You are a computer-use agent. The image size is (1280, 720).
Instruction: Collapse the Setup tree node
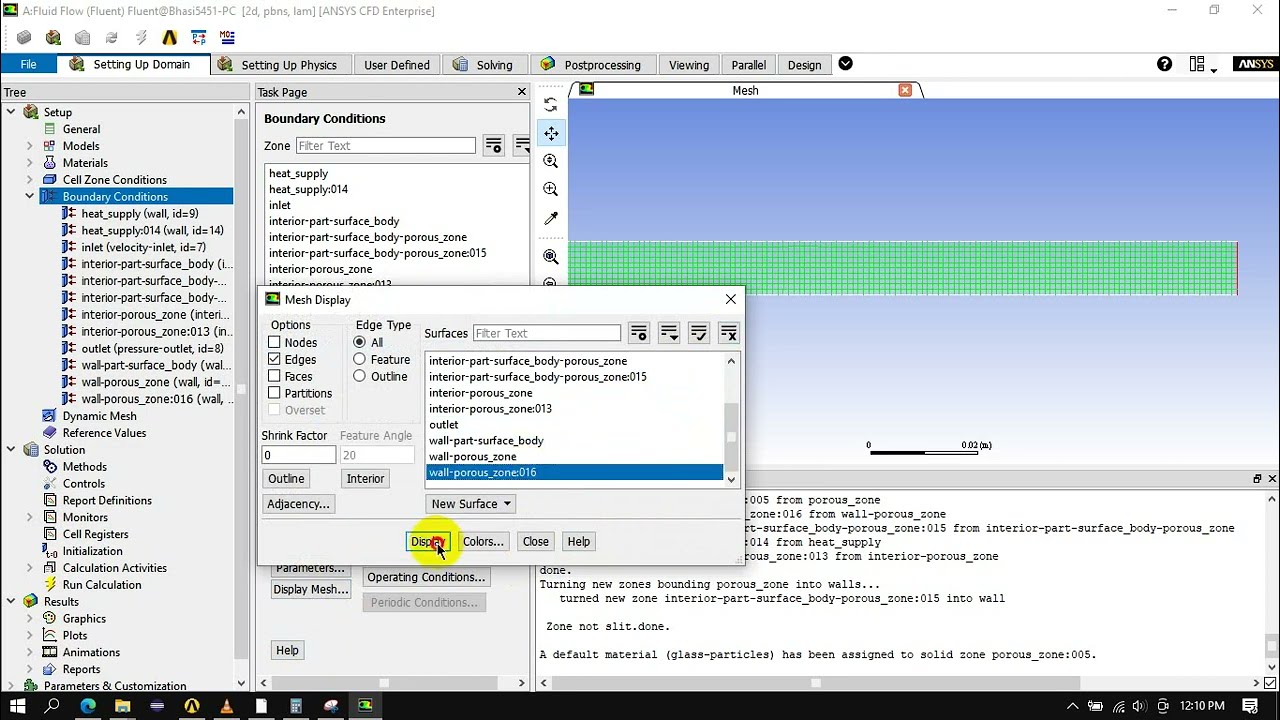tap(11, 112)
